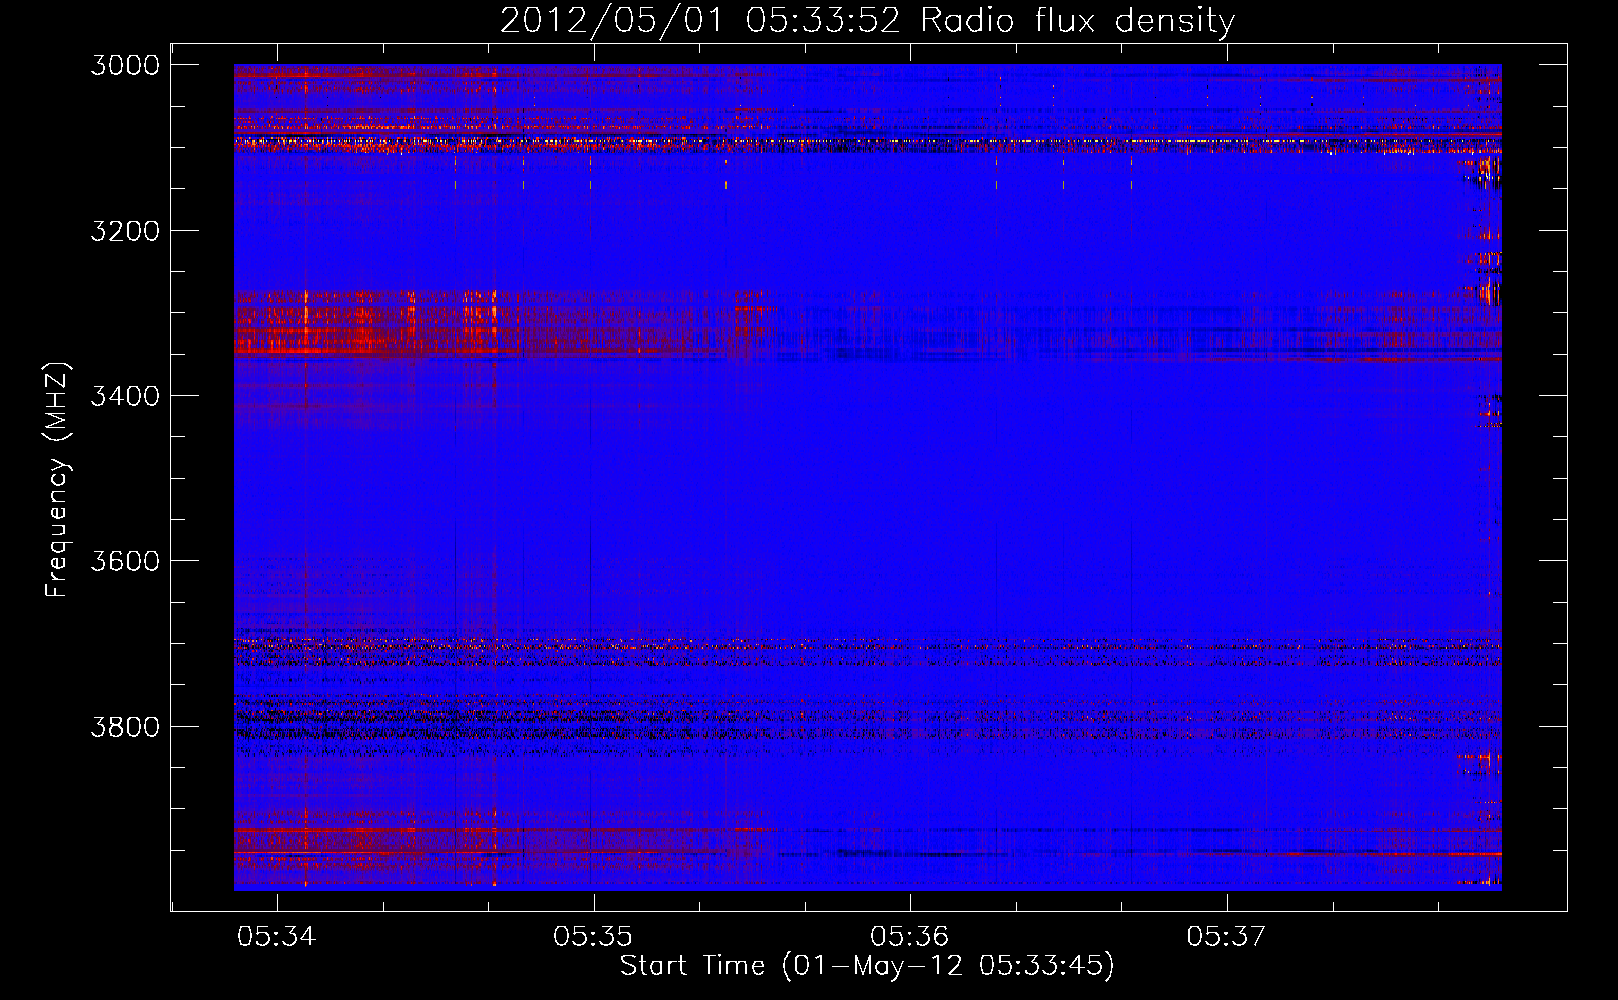Select the 3200 frequency axis label

(x=125, y=231)
